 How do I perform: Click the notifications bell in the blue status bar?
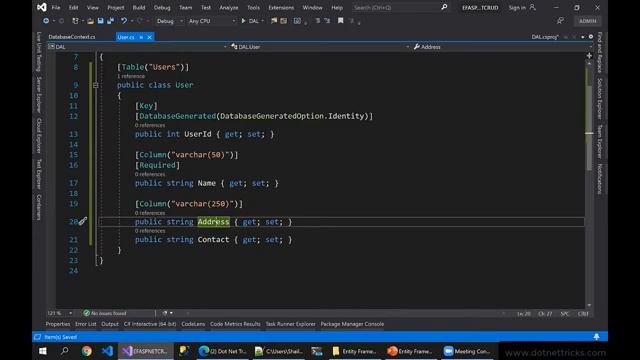coord(596,337)
